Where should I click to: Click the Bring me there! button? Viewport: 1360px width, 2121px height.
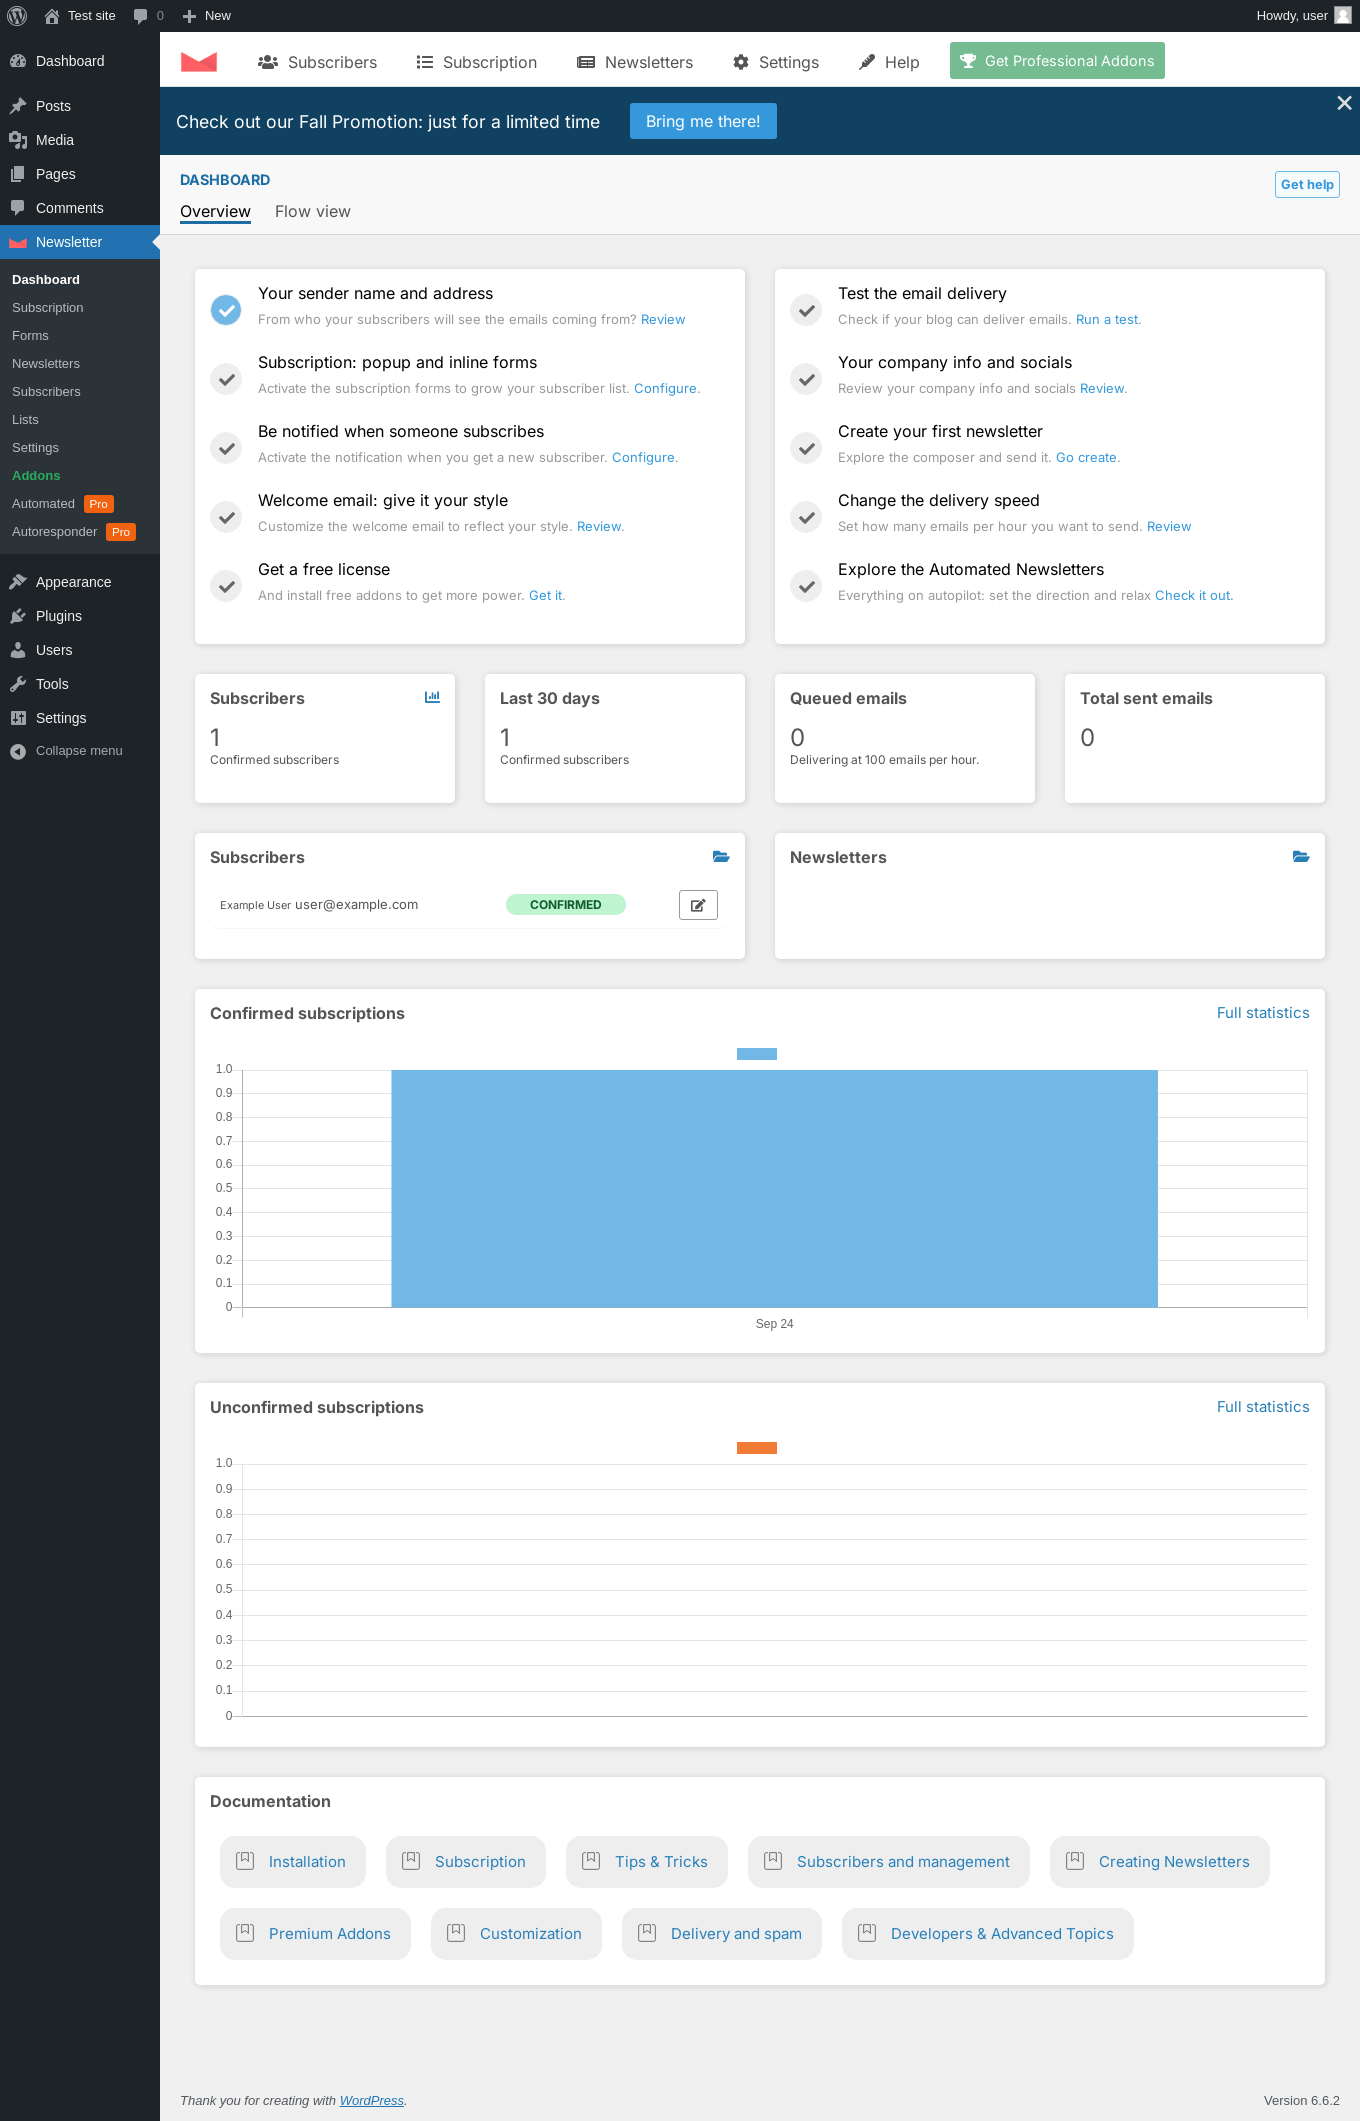click(703, 121)
